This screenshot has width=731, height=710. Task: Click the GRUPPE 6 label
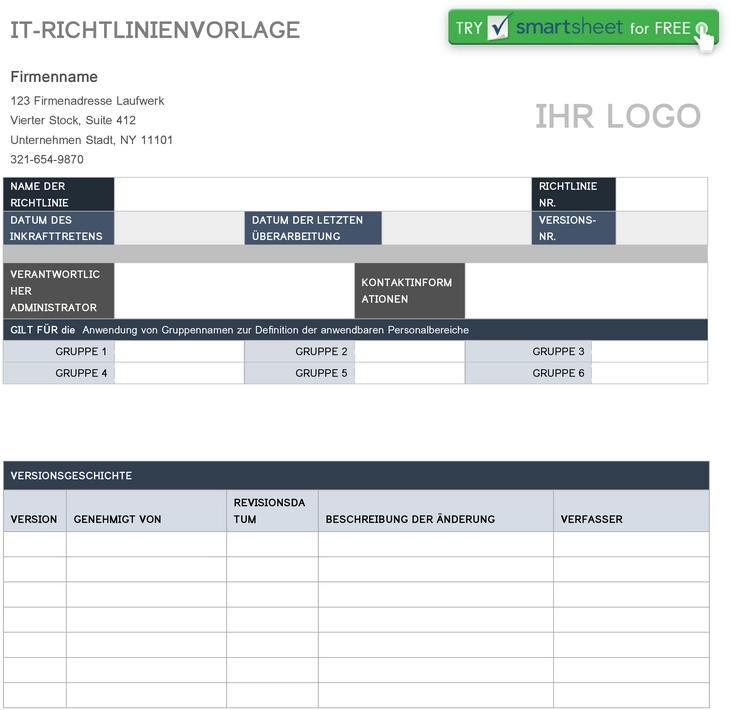[x=528, y=373]
